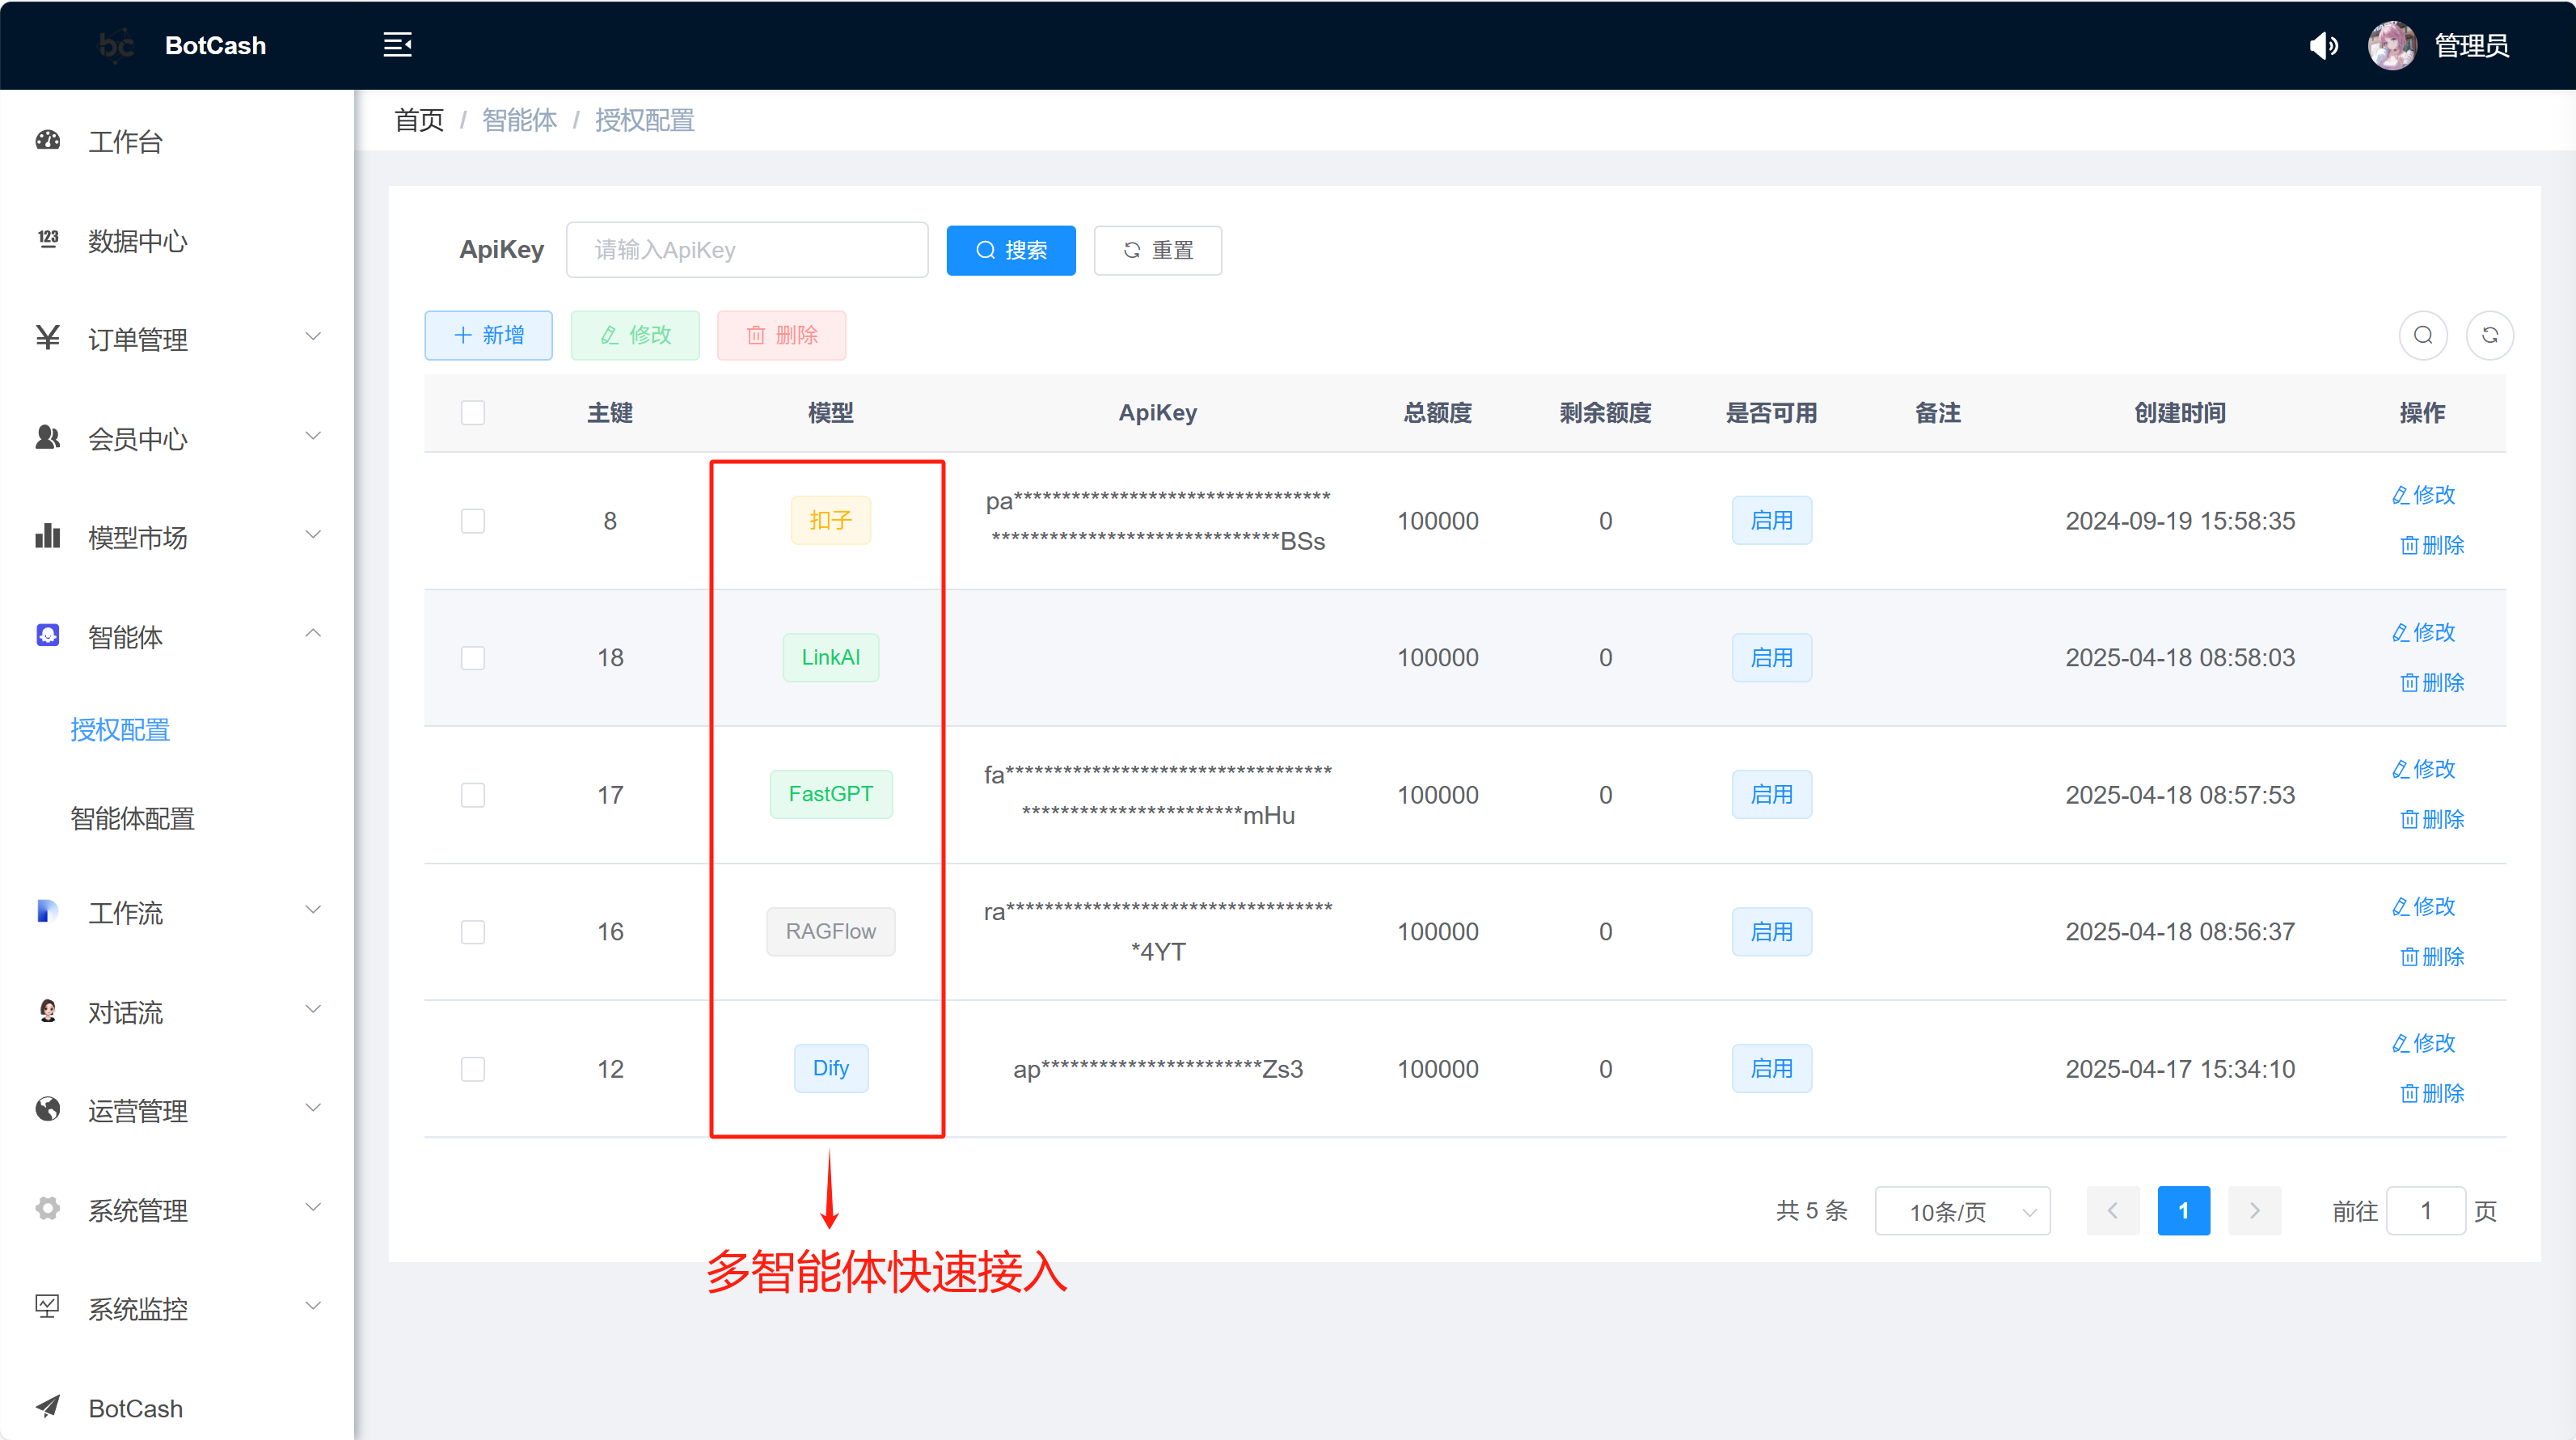Go to 智能体配置 submenu item
This screenshot has height=1440, width=2576.
pyautogui.click(x=132, y=819)
